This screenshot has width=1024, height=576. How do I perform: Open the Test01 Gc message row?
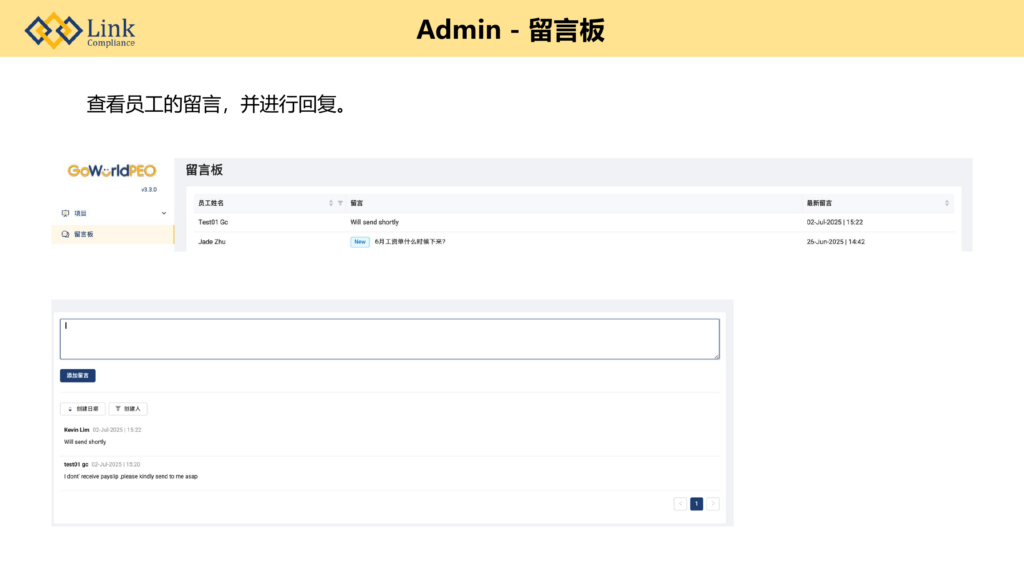374,222
